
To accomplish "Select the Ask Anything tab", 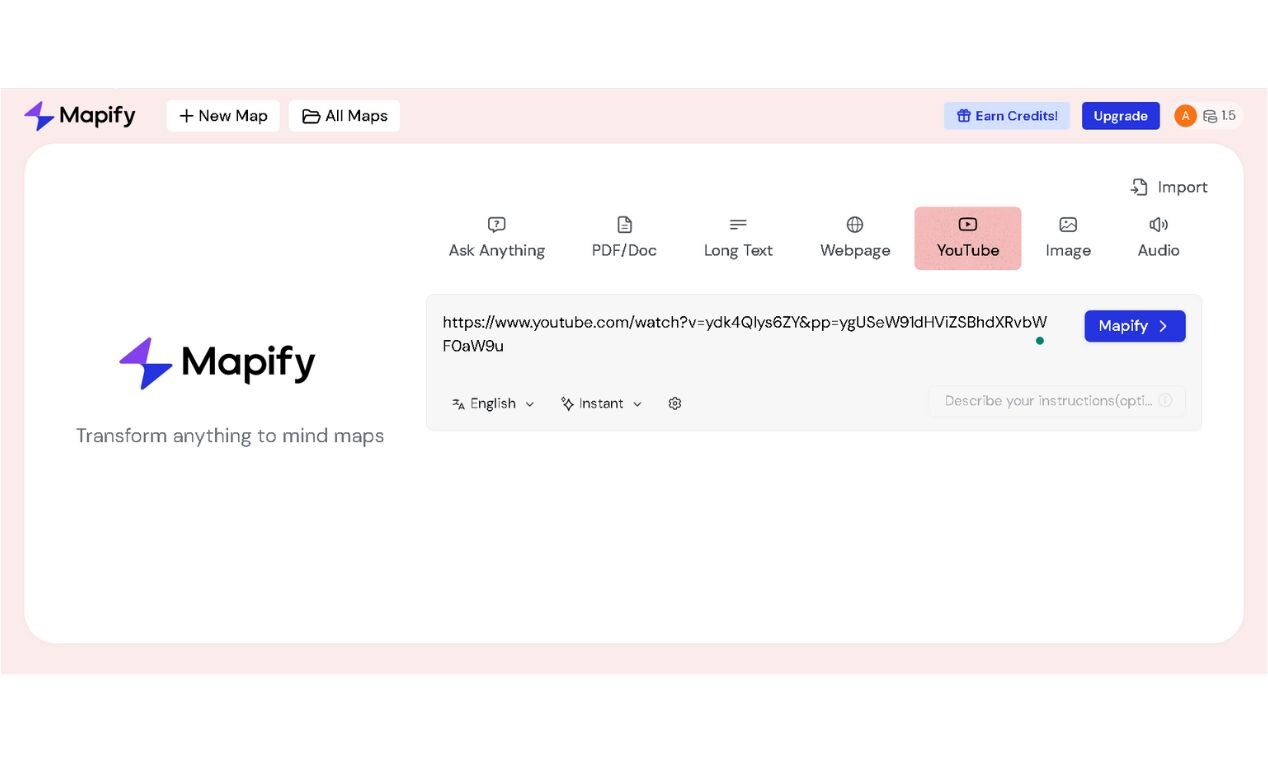I will click(x=497, y=238).
